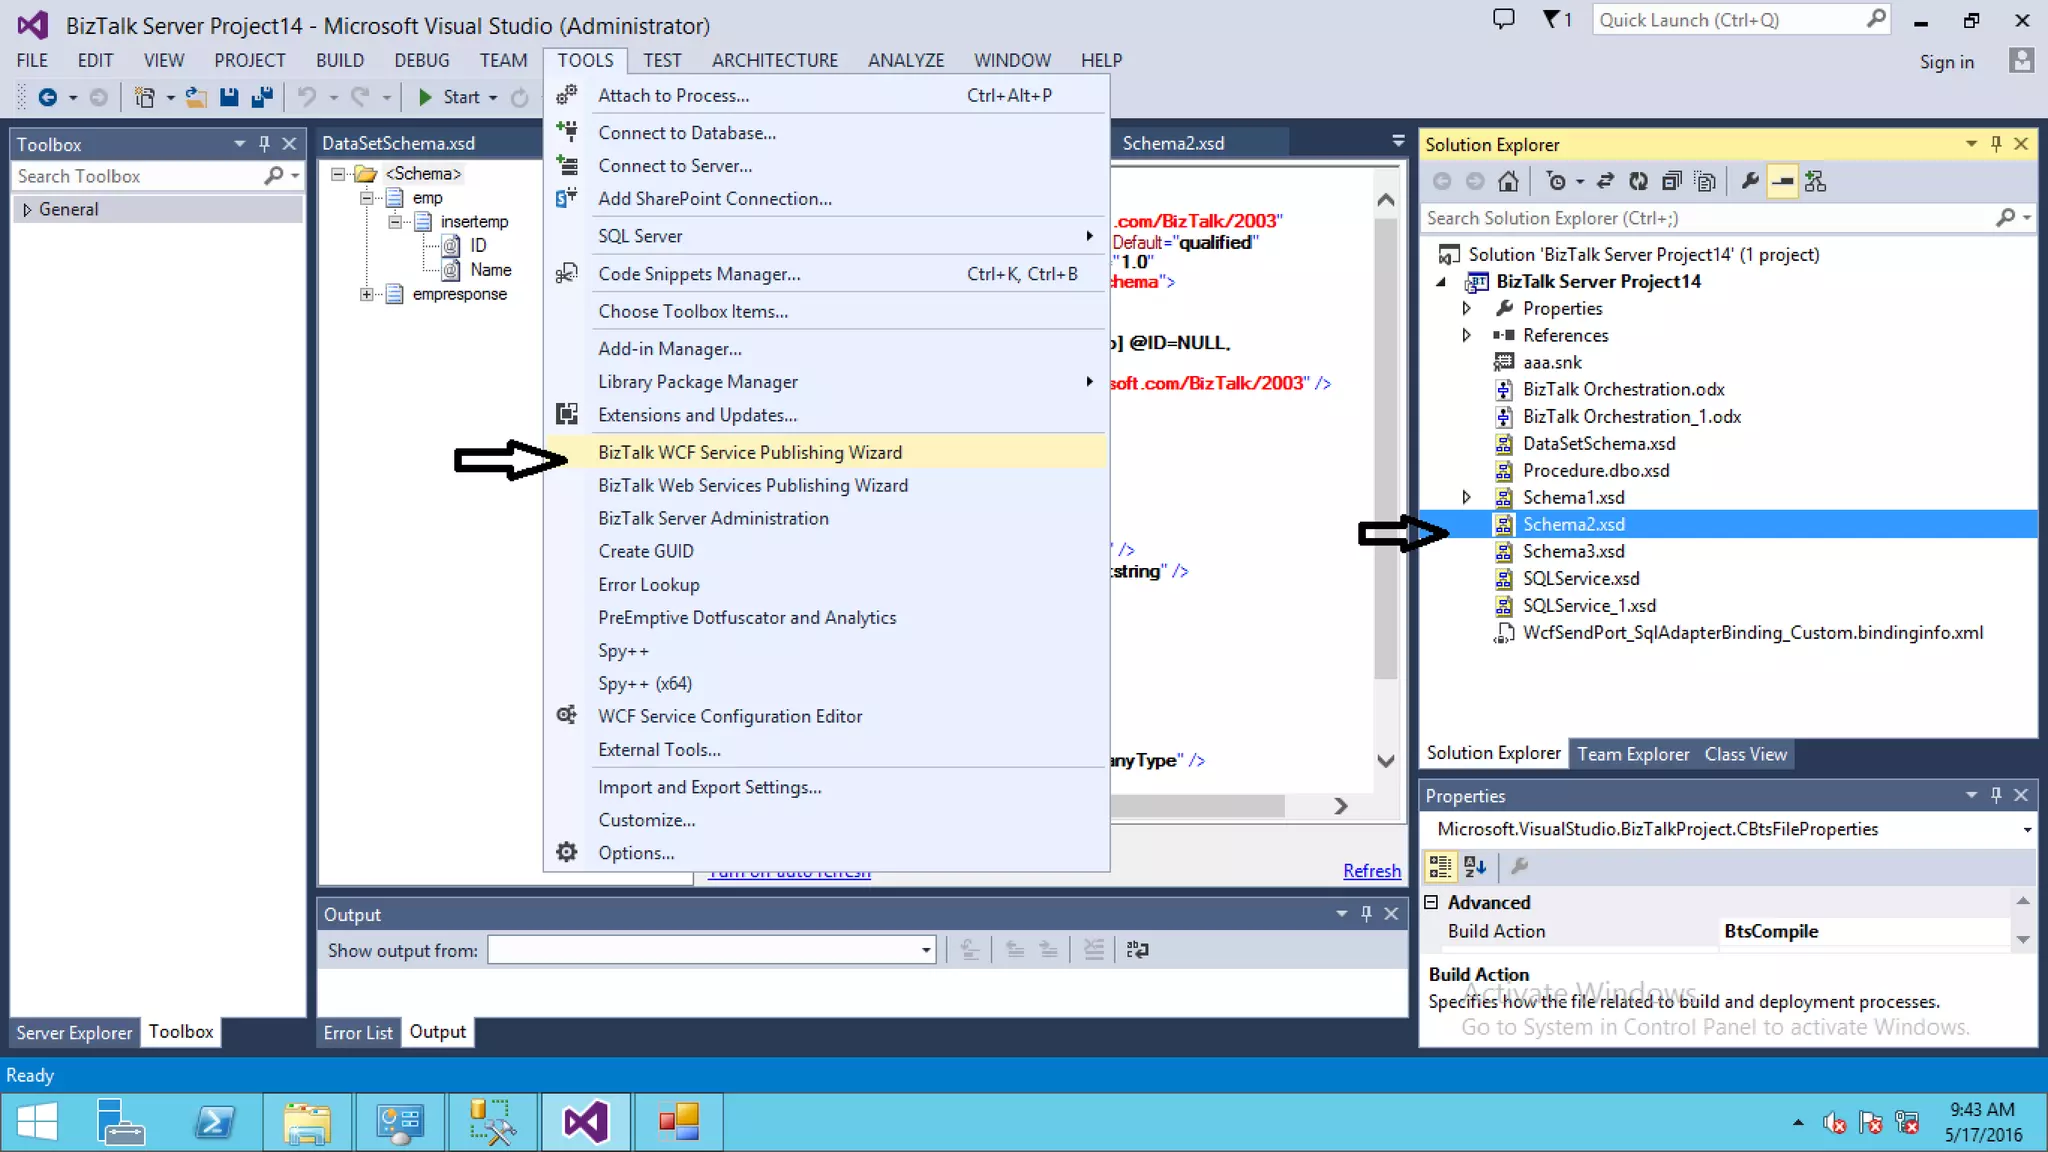Screen dimensions: 2048x1152
Task: Select Schema3.xsd in Solution Explorer
Action: [x=1573, y=551]
